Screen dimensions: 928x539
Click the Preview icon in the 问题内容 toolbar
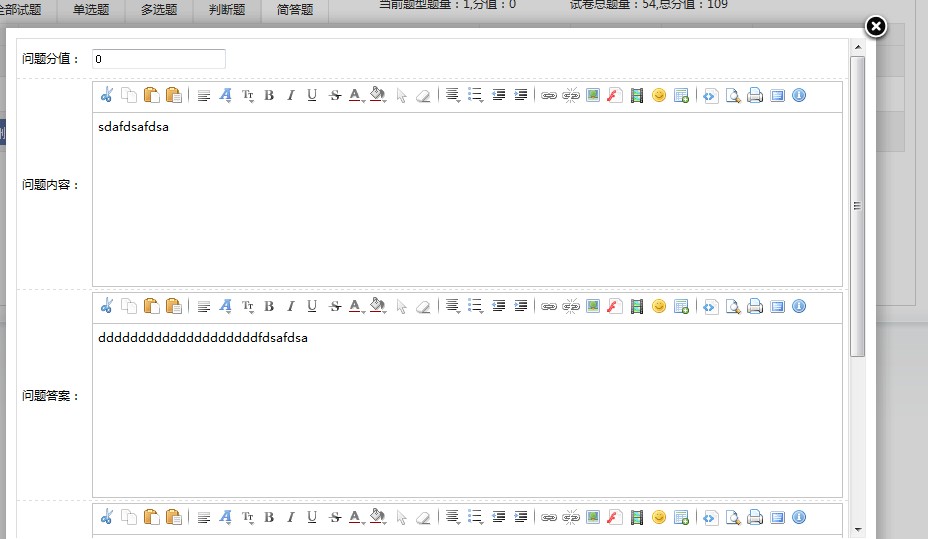pos(733,95)
